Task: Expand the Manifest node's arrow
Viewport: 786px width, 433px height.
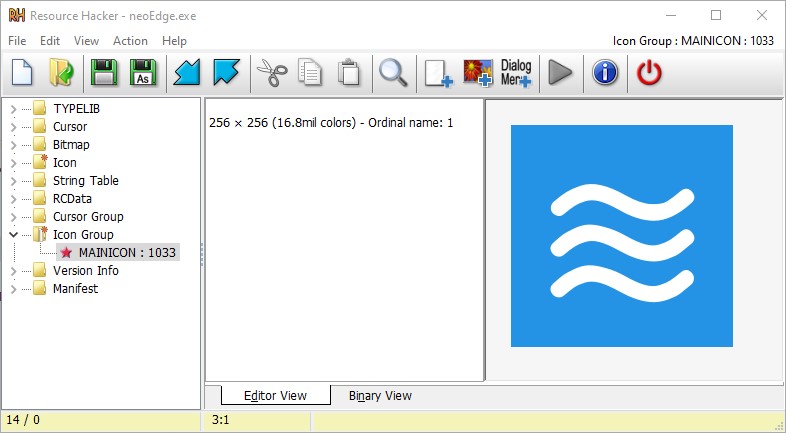Action: [x=14, y=289]
